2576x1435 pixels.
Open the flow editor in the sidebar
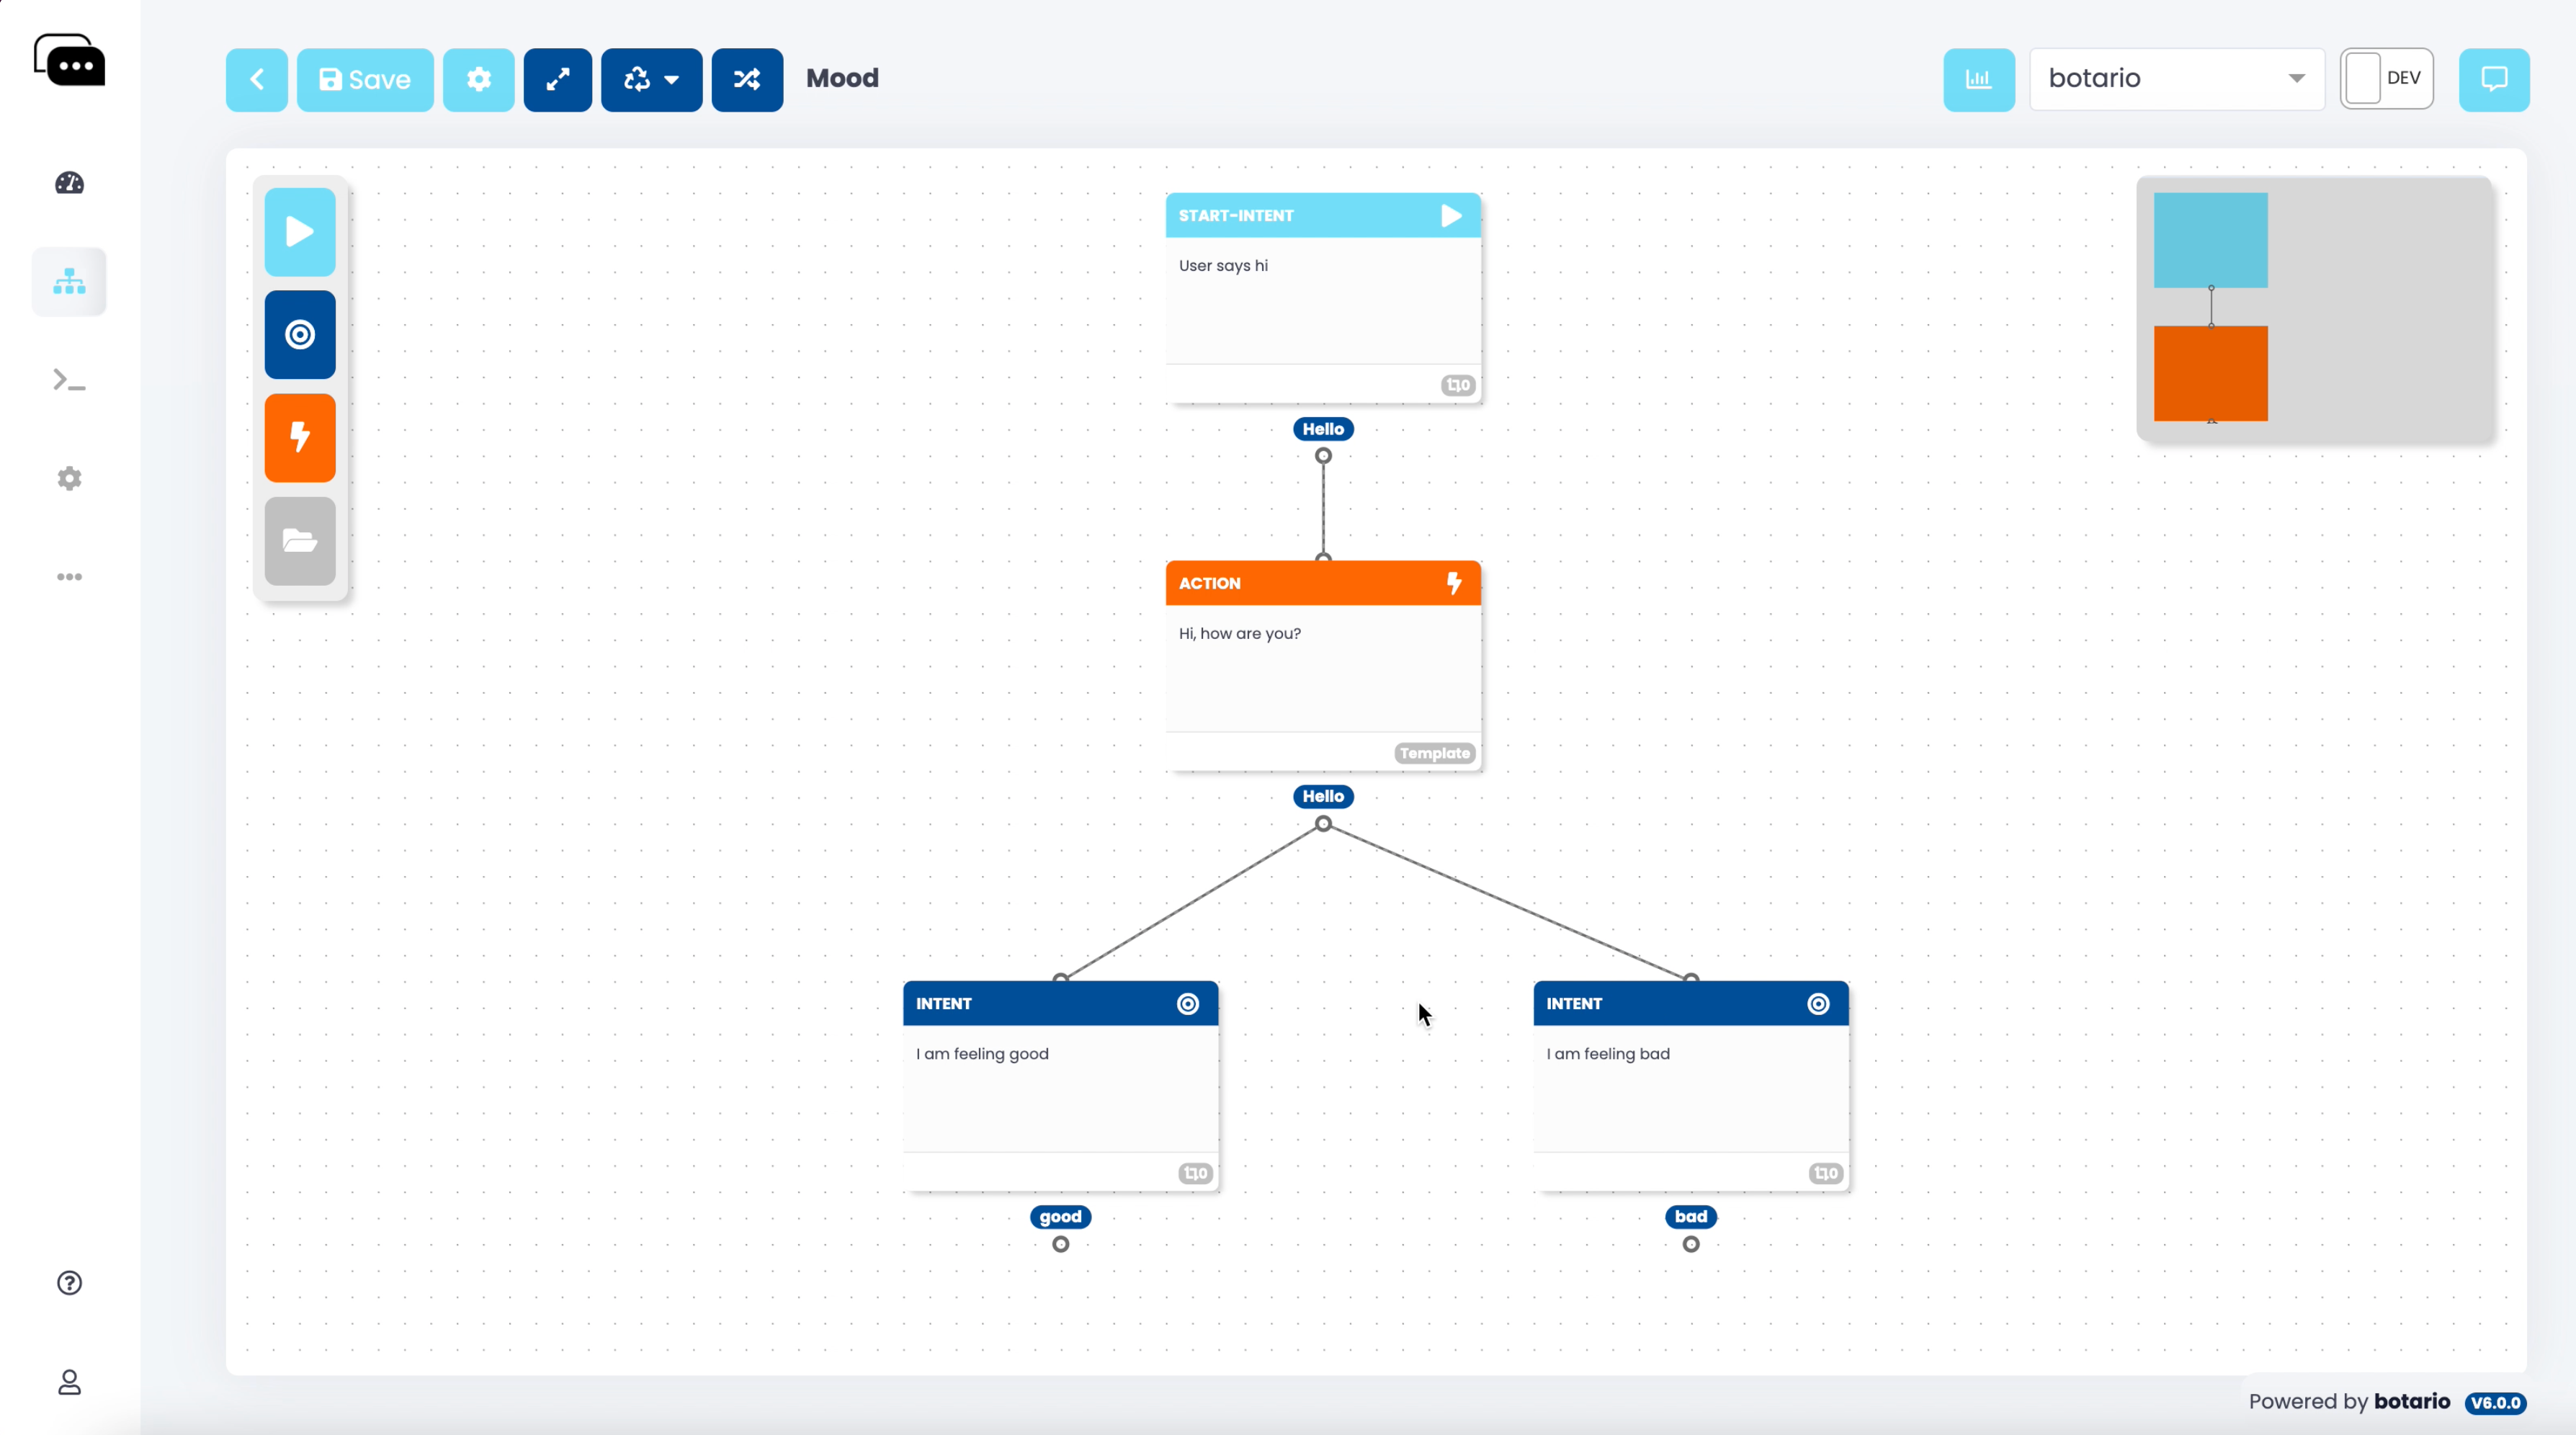(x=69, y=282)
